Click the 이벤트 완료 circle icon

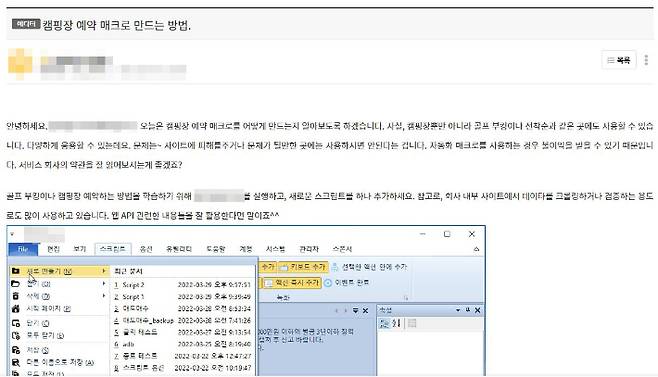pyautogui.click(x=328, y=283)
